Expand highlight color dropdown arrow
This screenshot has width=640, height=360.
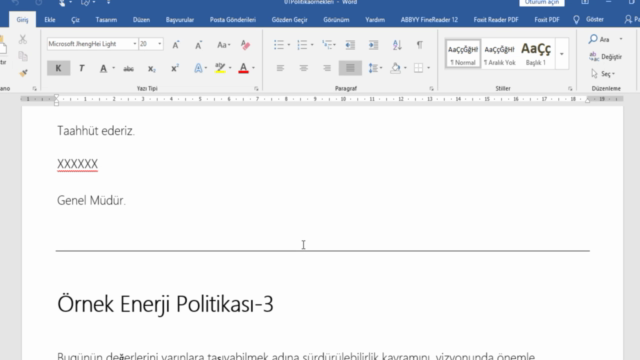(x=230, y=68)
